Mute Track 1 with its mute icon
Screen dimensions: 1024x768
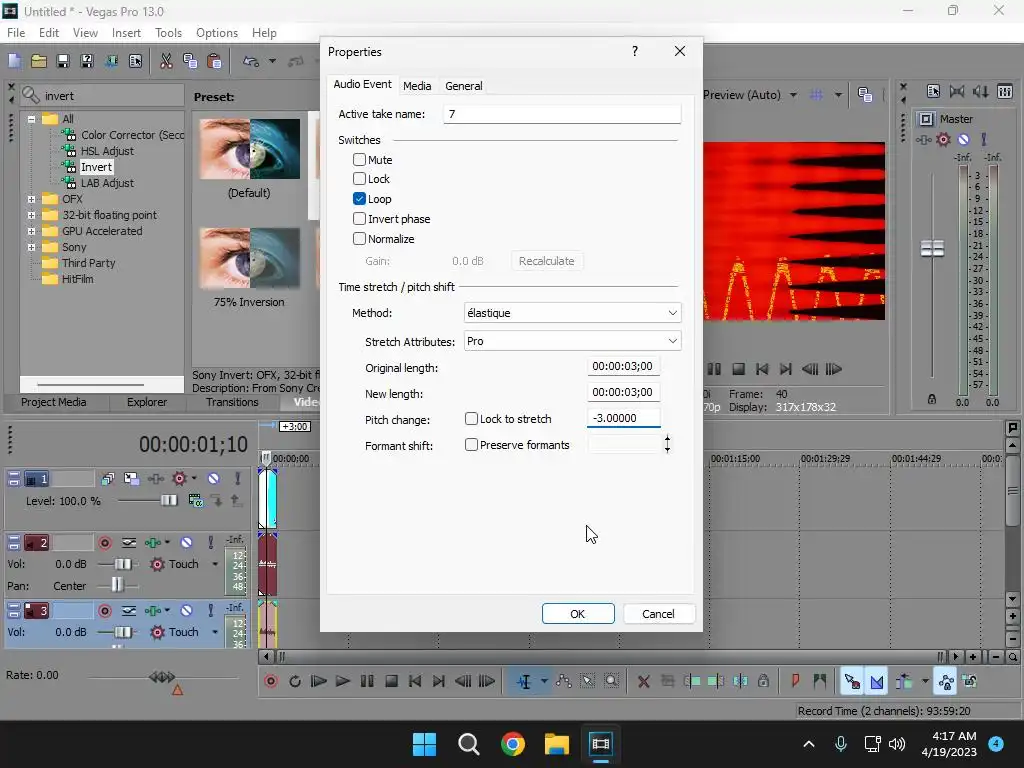click(214, 479)
